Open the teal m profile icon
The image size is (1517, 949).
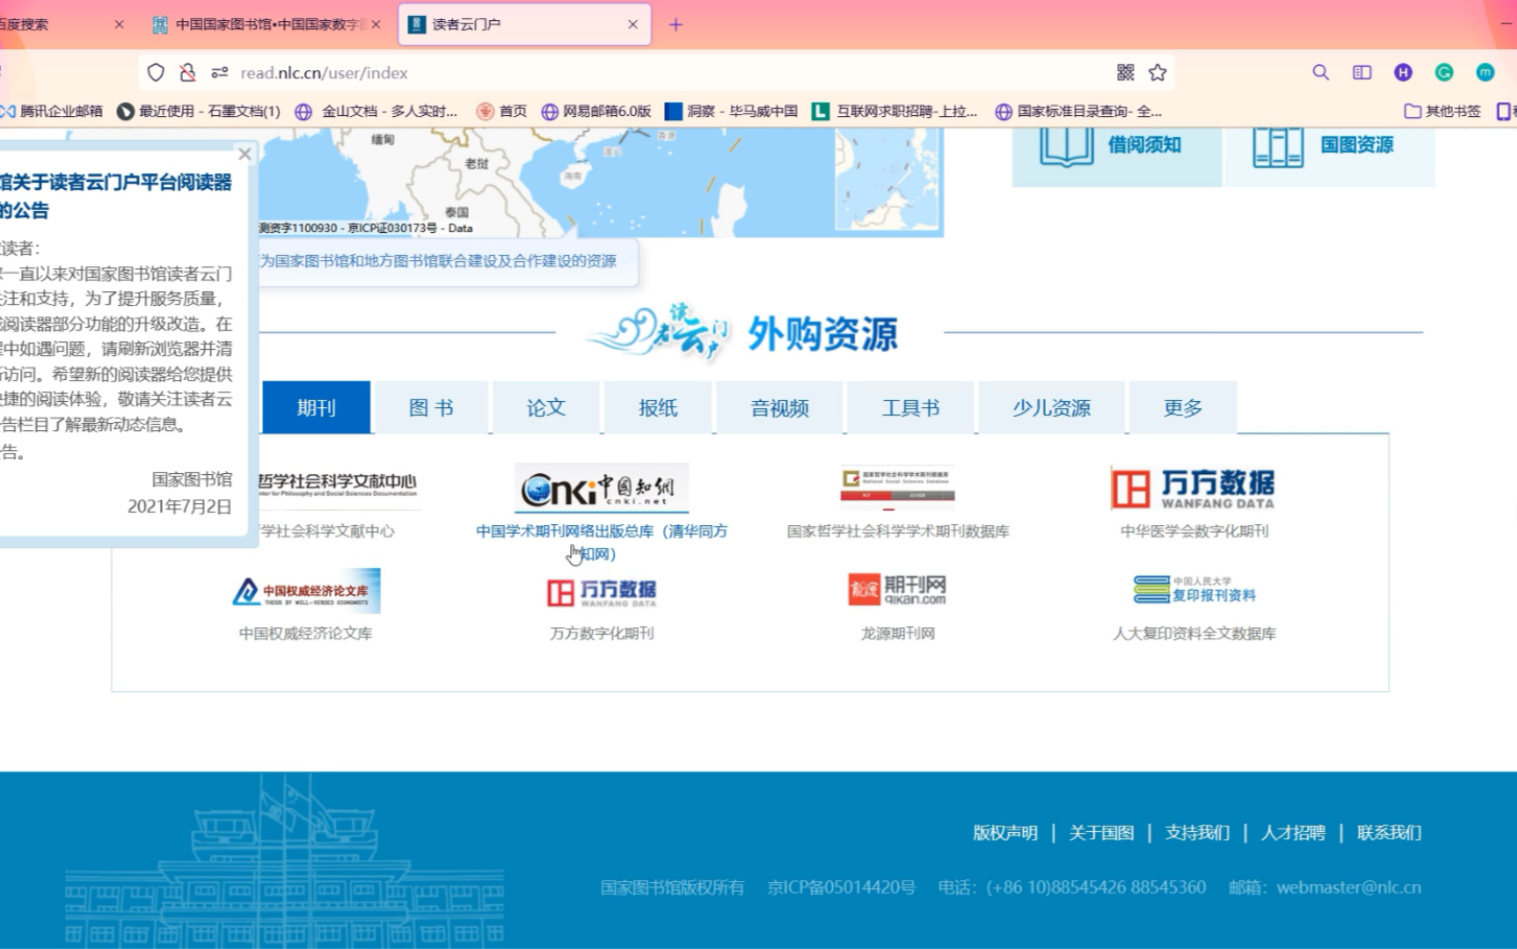click(x=1485, y=72)
